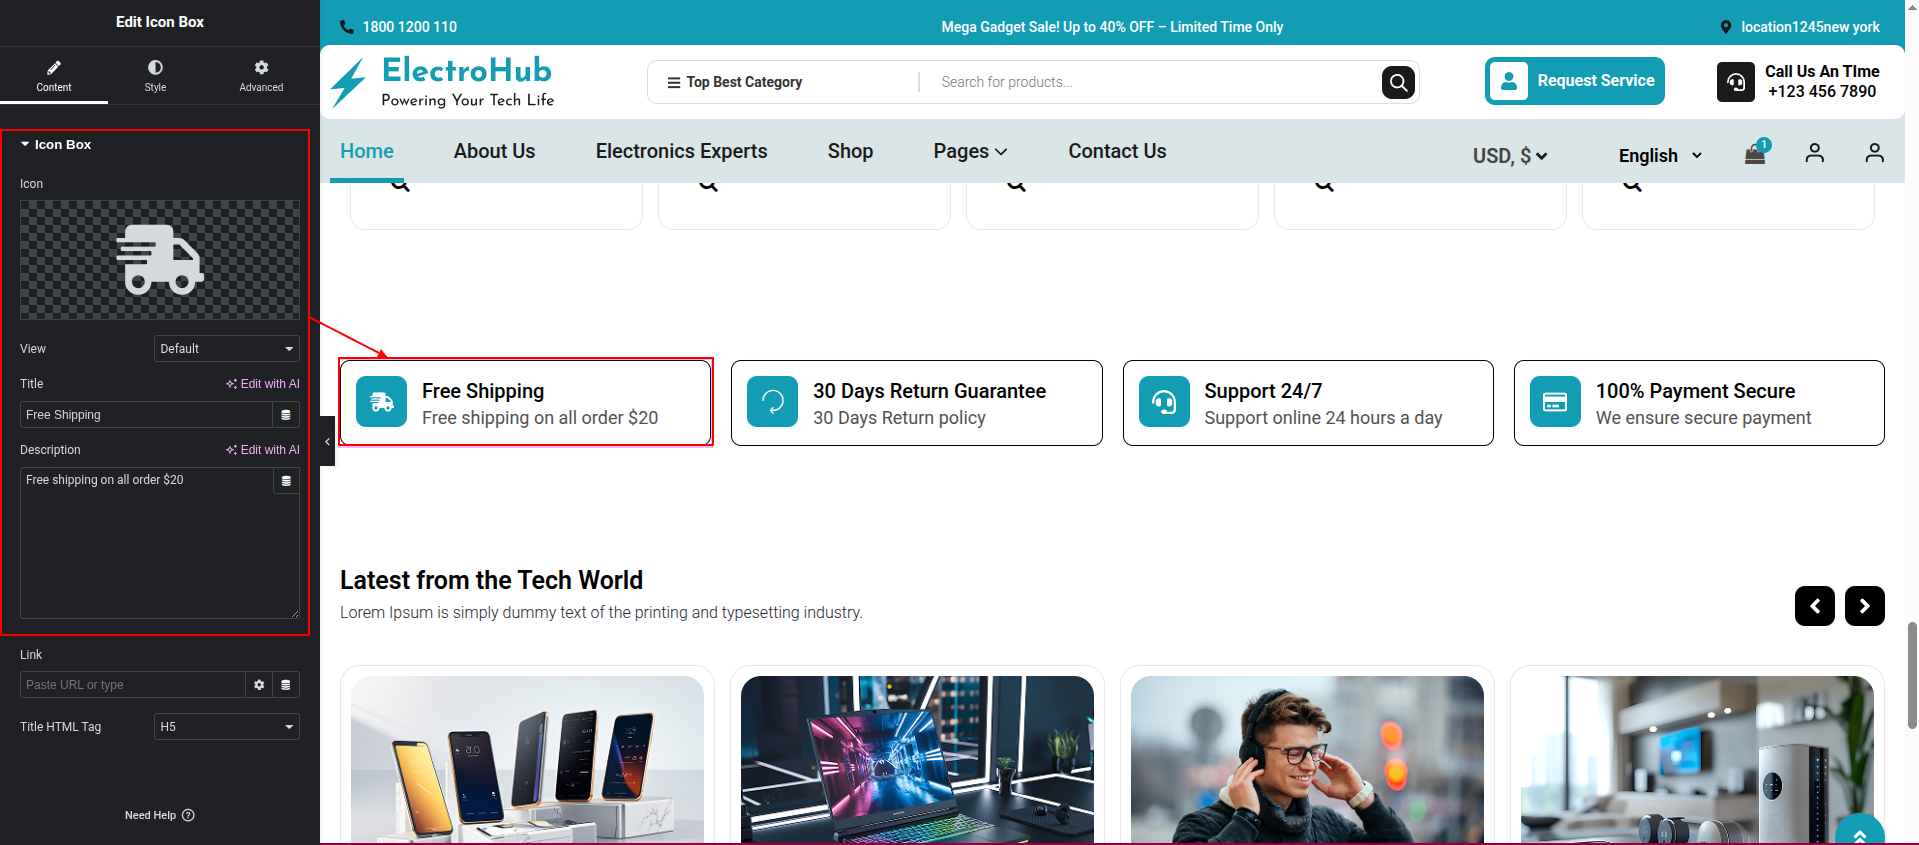Click Edit with AI beside Description

(263, 450)
